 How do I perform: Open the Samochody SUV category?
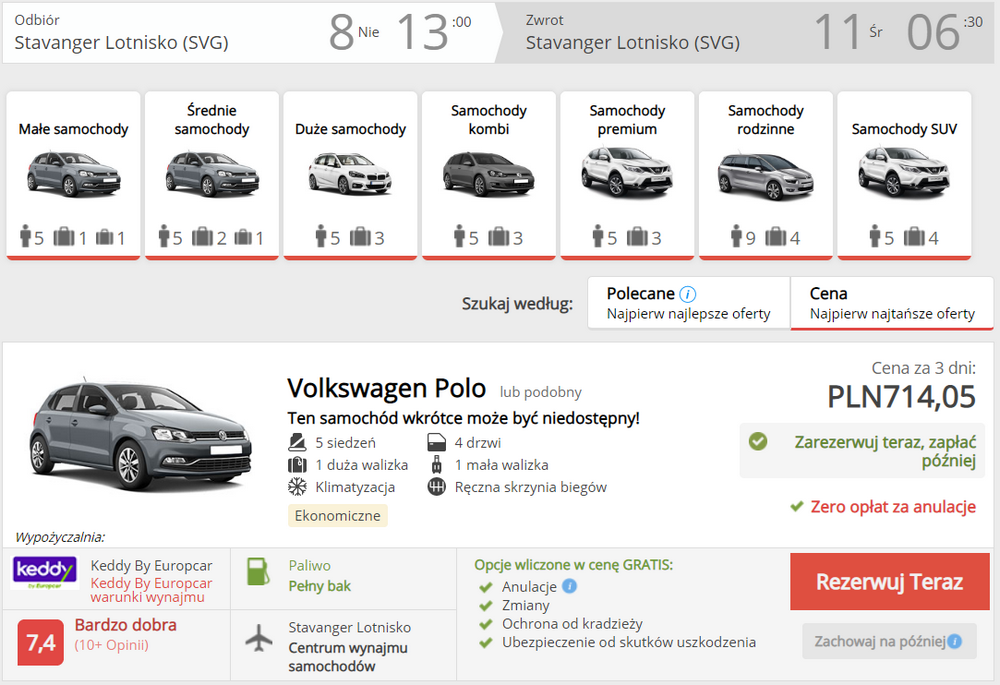(x=904, y=175)
